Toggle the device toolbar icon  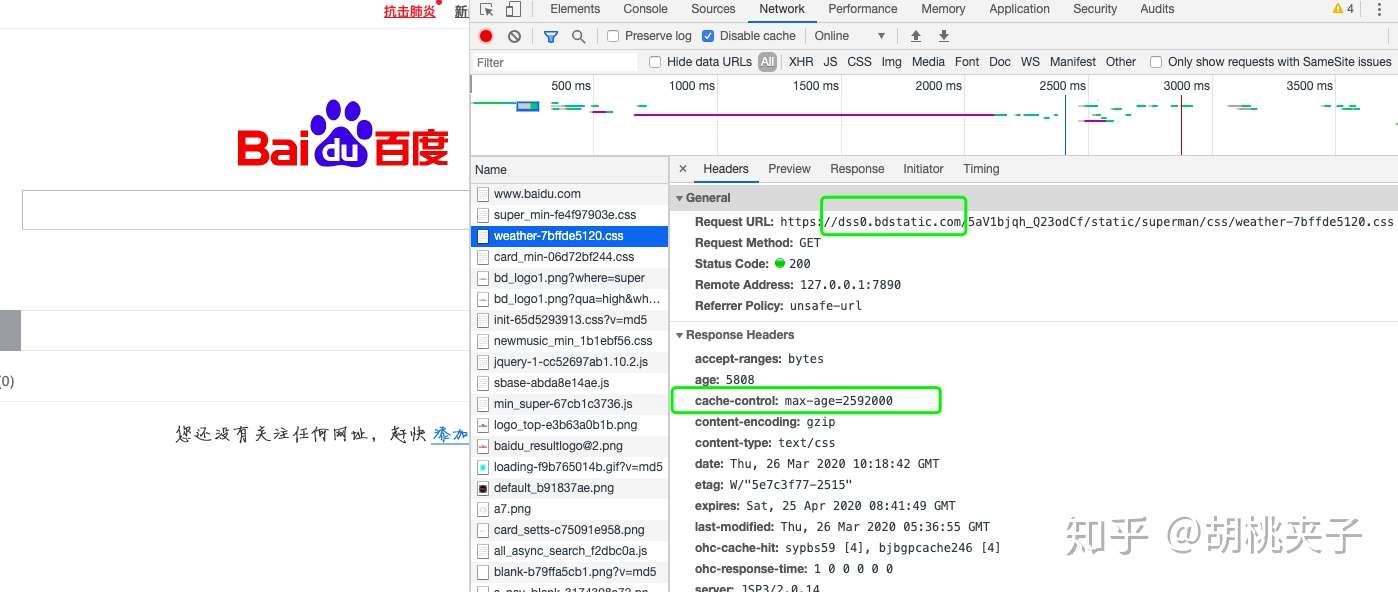pyautogui.click(x=512, y=9)
